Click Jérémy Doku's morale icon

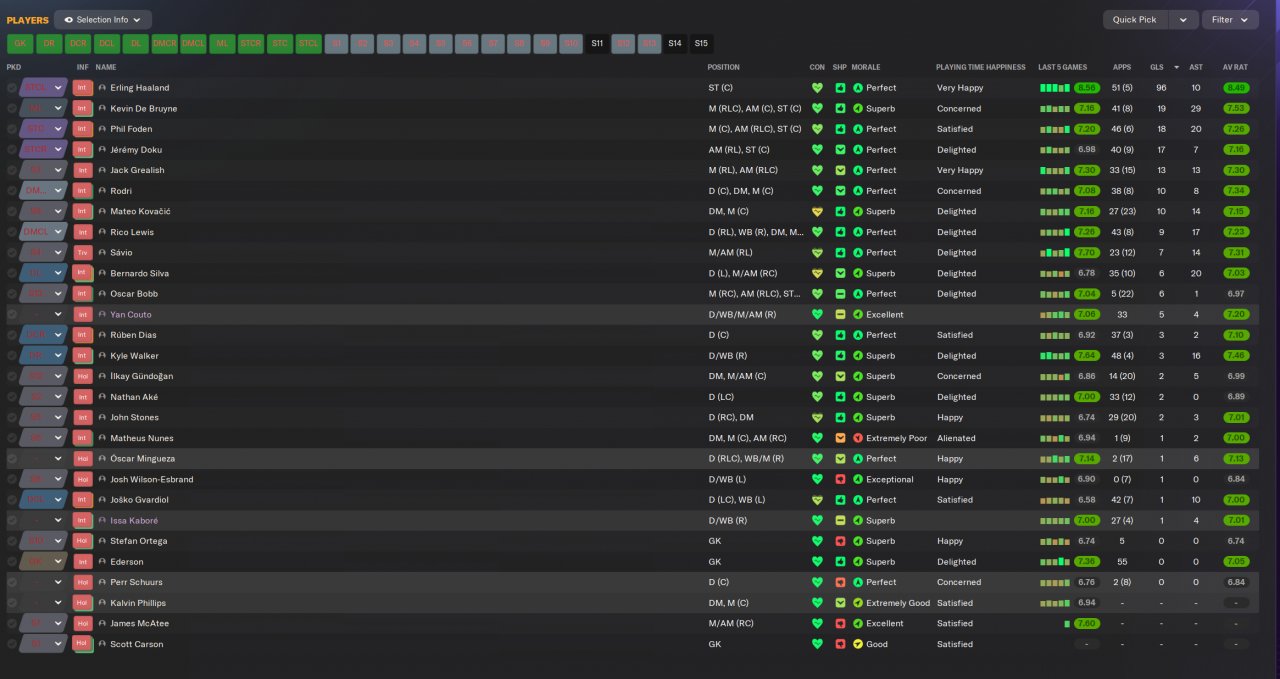point(857,150)
